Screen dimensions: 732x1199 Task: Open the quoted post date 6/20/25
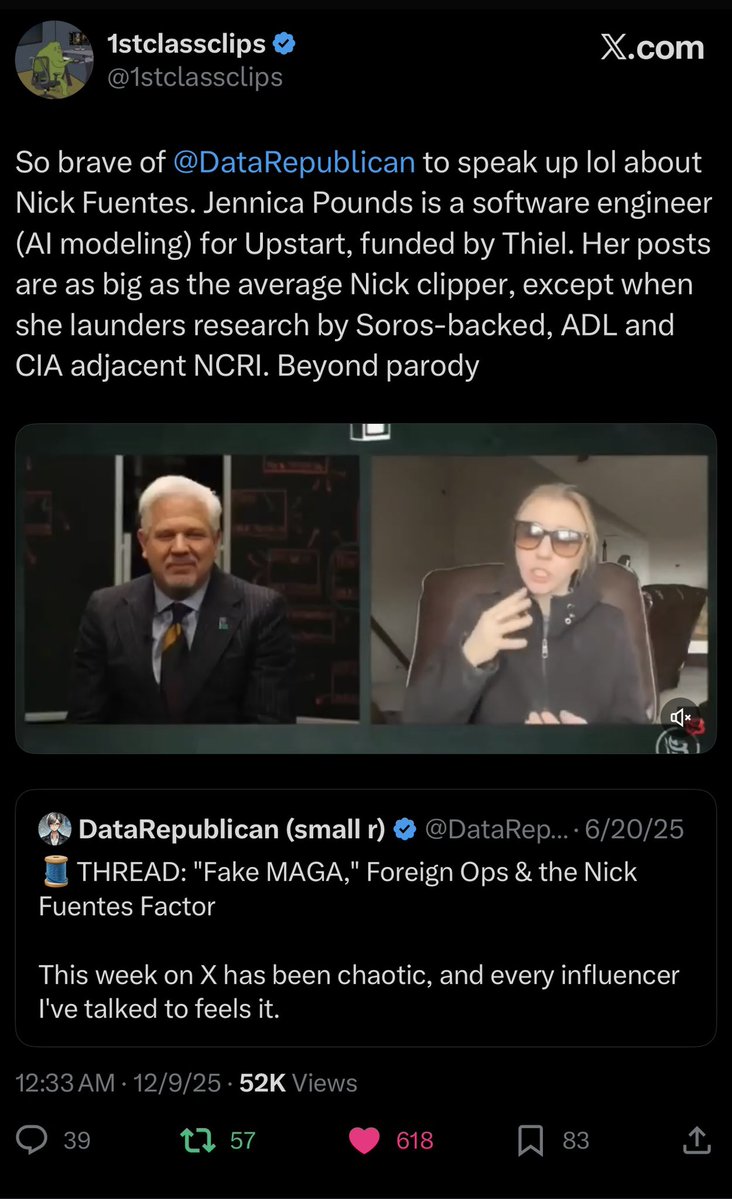(x=634, y=829)
